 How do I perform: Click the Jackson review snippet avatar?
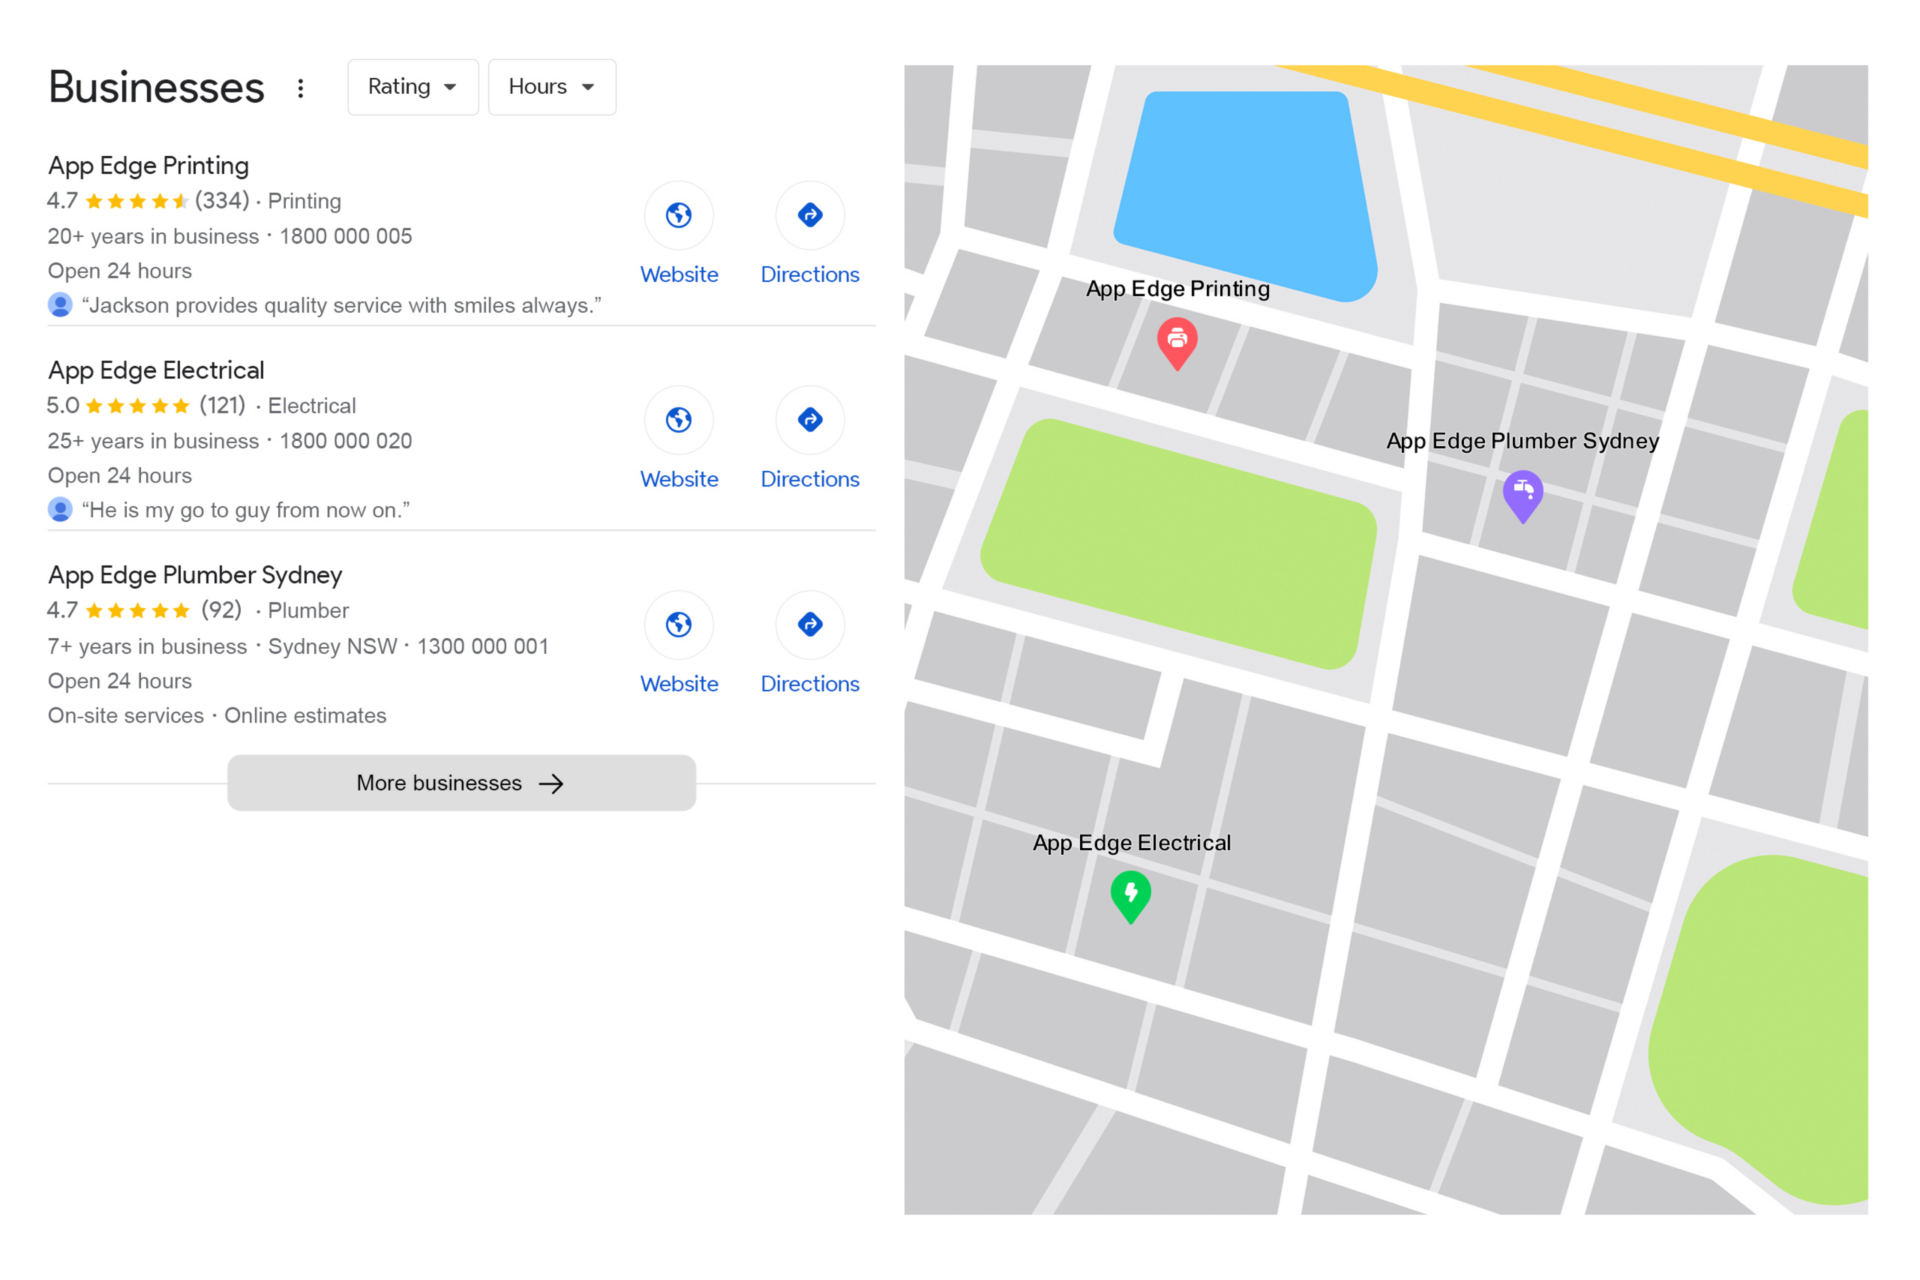tap(60, 305)
